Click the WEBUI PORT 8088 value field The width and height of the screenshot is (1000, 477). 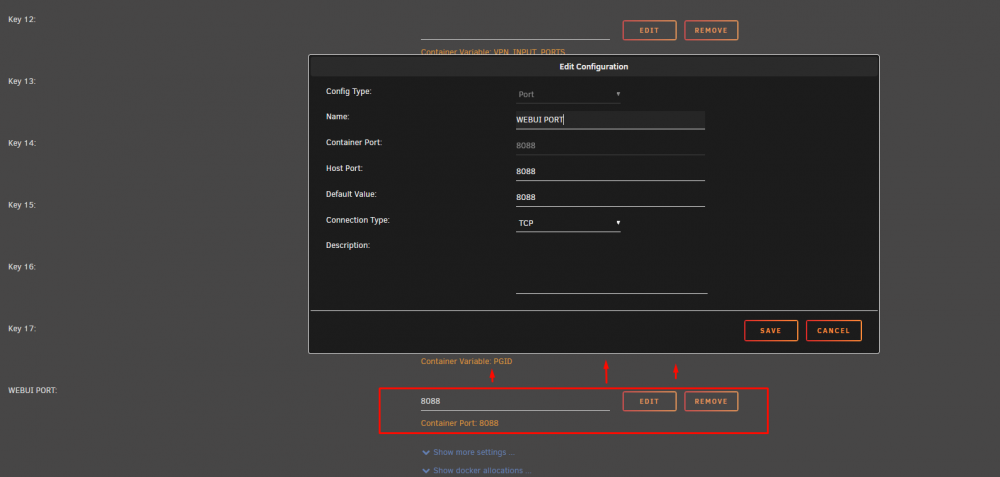coord(515,401)
